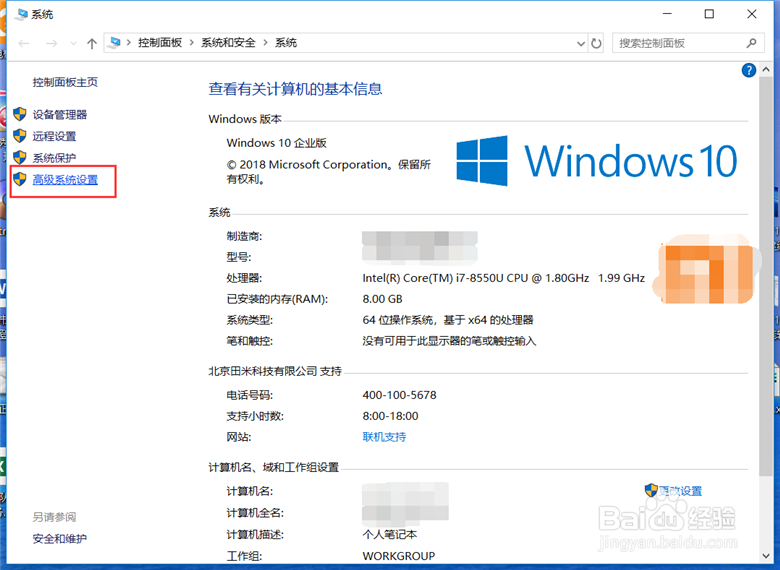Open Advanced System Settings link (高级系统设置)
This screenshot has height=570, width=780.
click(x=65, y=180)
